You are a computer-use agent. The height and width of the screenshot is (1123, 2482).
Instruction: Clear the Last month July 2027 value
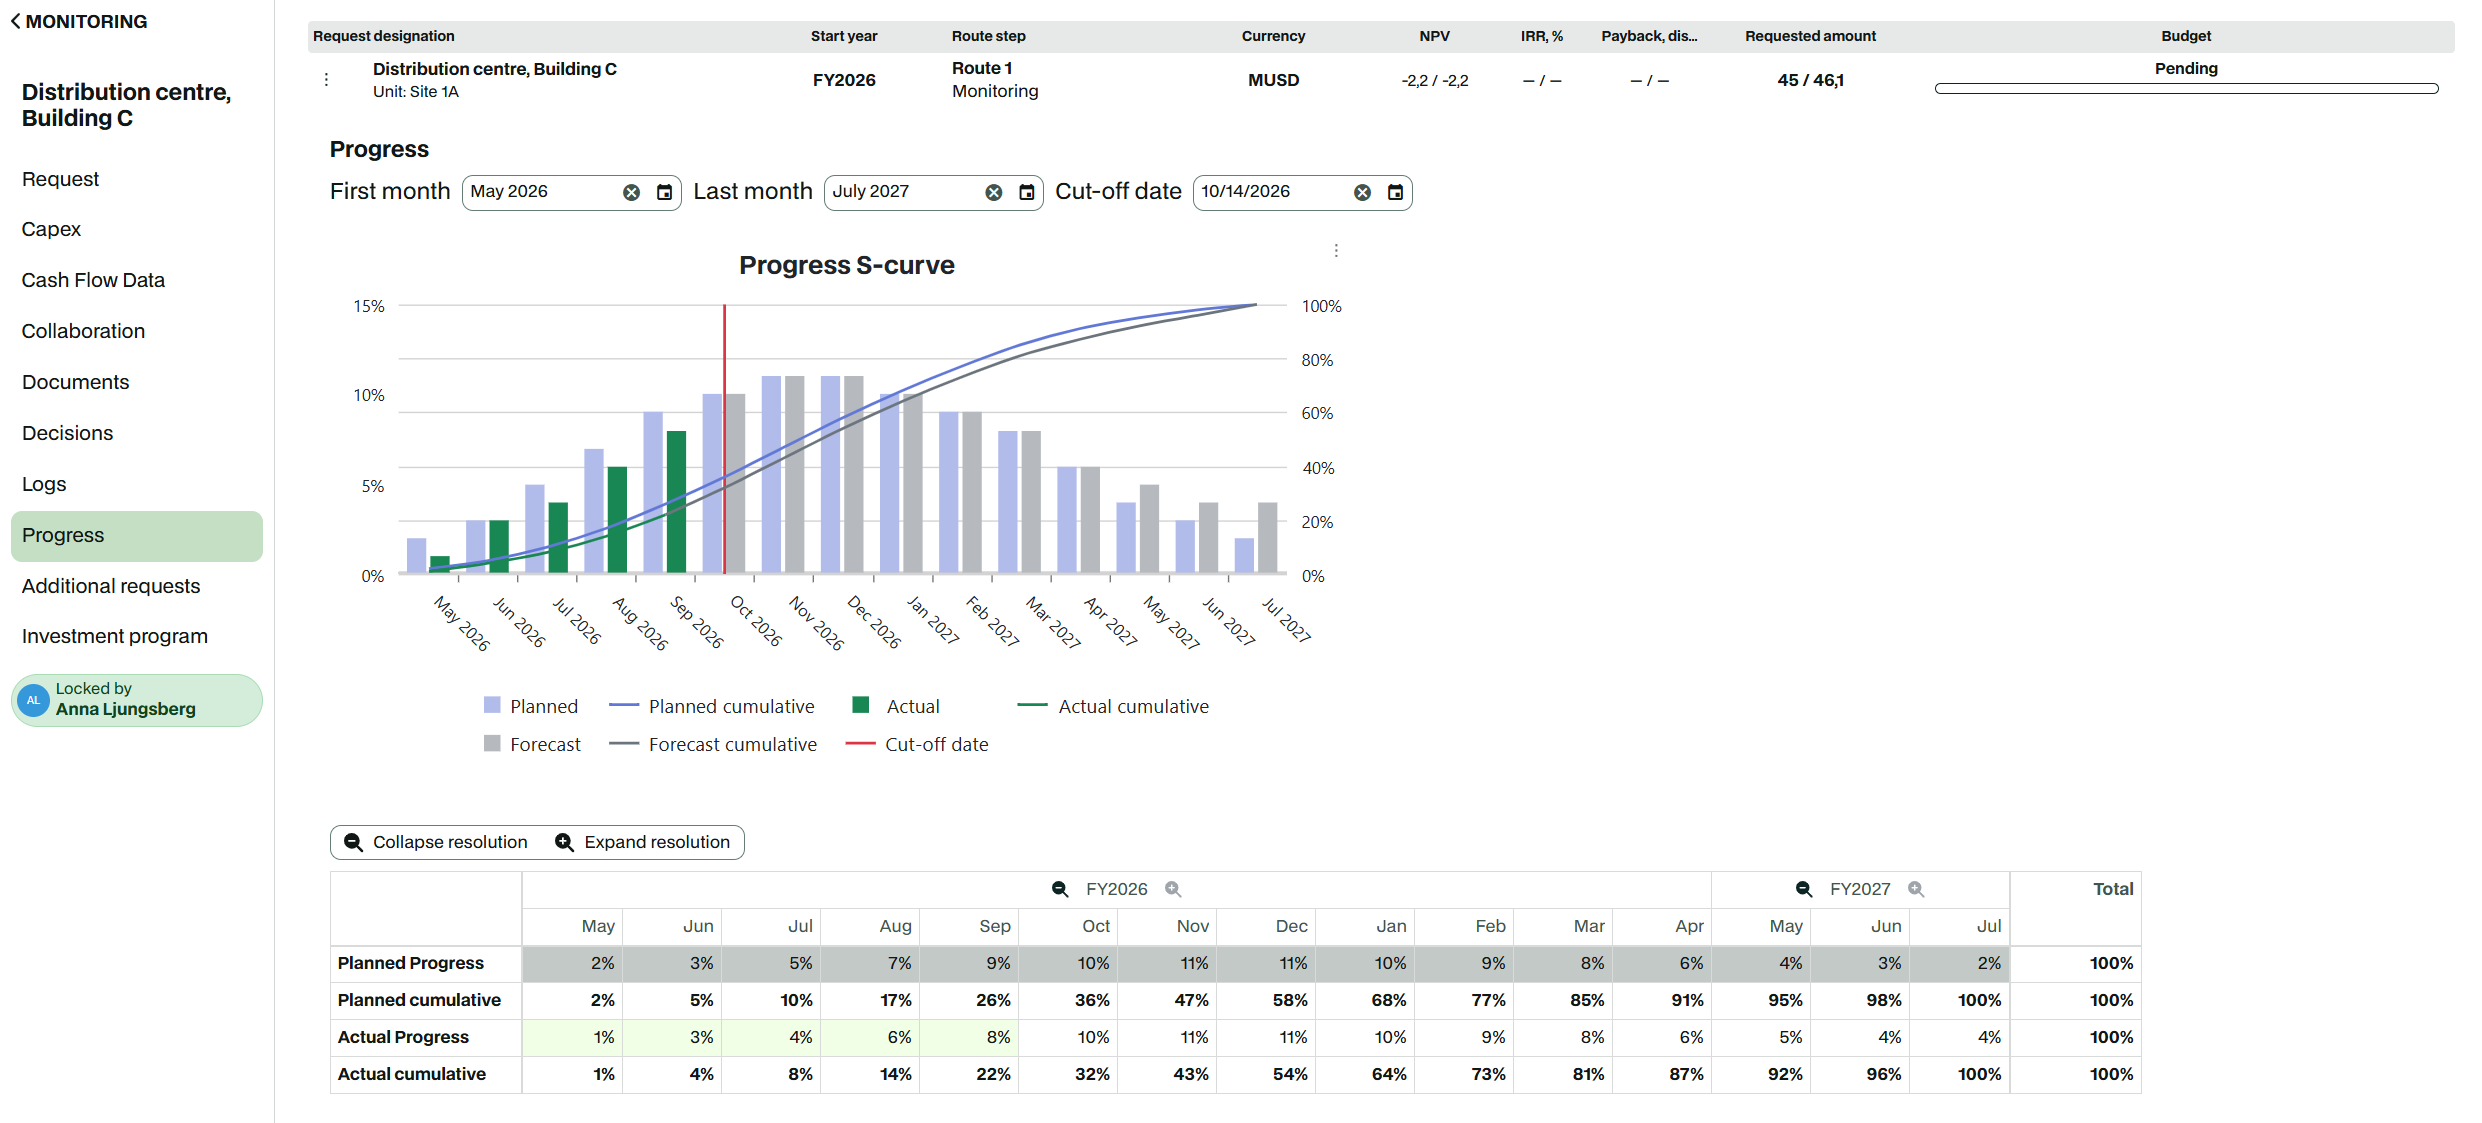click(993, 192)
